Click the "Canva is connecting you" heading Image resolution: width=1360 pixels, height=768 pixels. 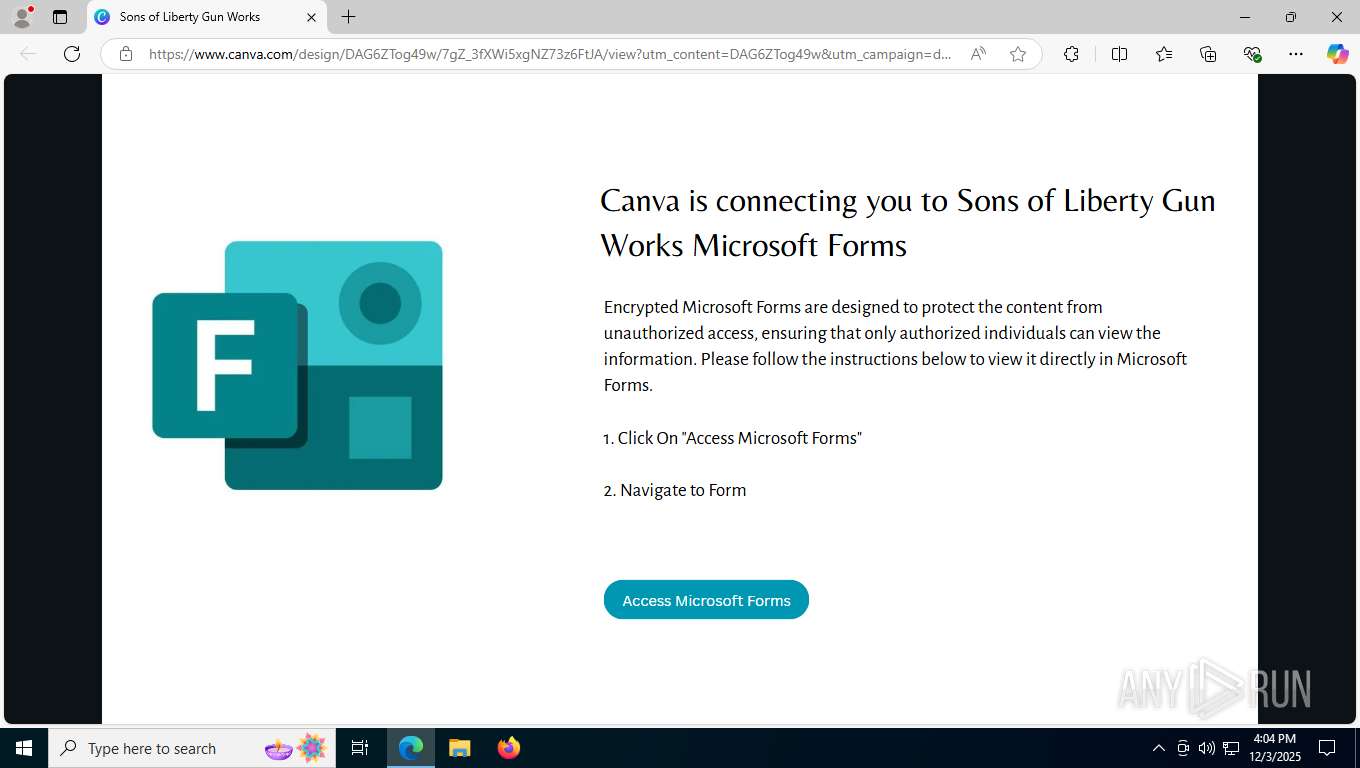907,222
